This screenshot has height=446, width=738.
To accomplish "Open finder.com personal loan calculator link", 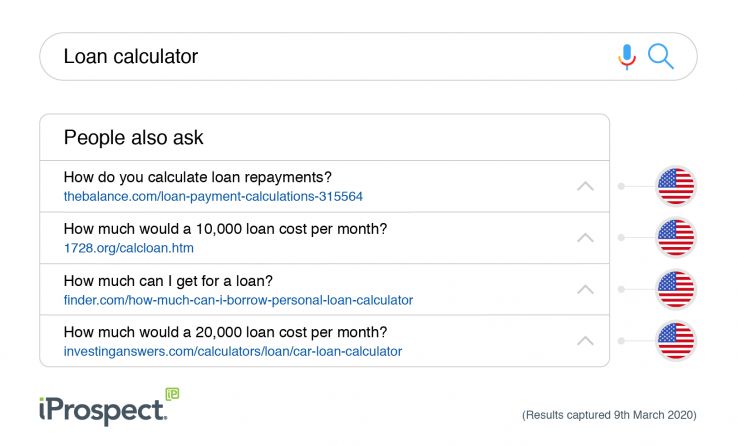I will tap(238, 300).
